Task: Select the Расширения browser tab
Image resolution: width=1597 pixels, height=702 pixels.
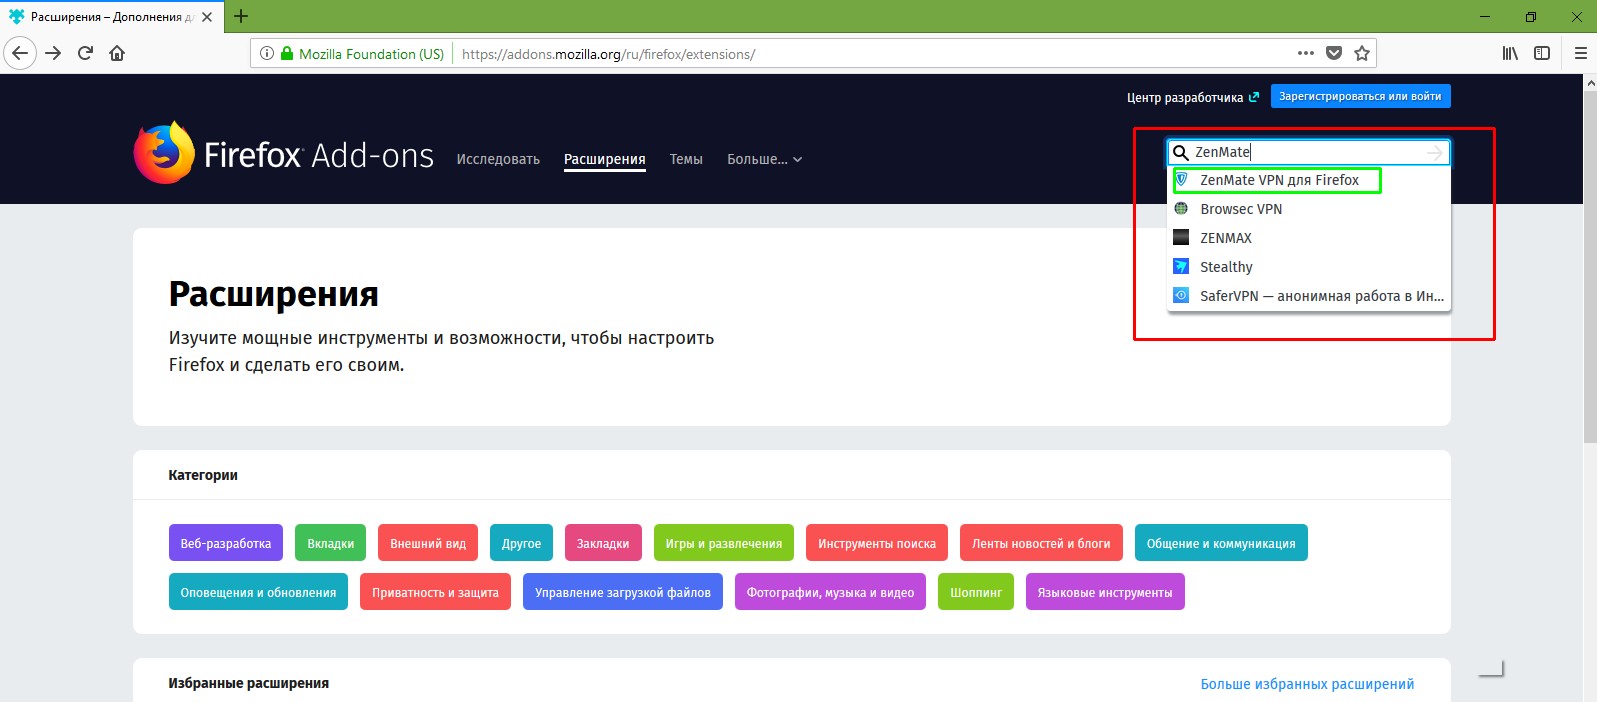Action: coord(111,17)
